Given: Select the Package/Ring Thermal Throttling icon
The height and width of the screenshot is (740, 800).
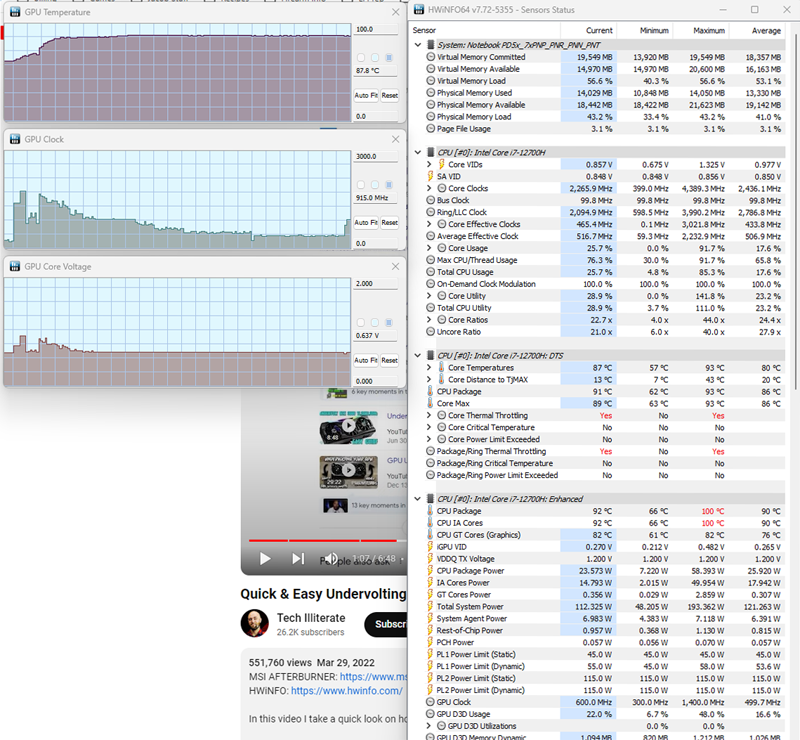Looking at the screenshot, I should click(430, 451).
